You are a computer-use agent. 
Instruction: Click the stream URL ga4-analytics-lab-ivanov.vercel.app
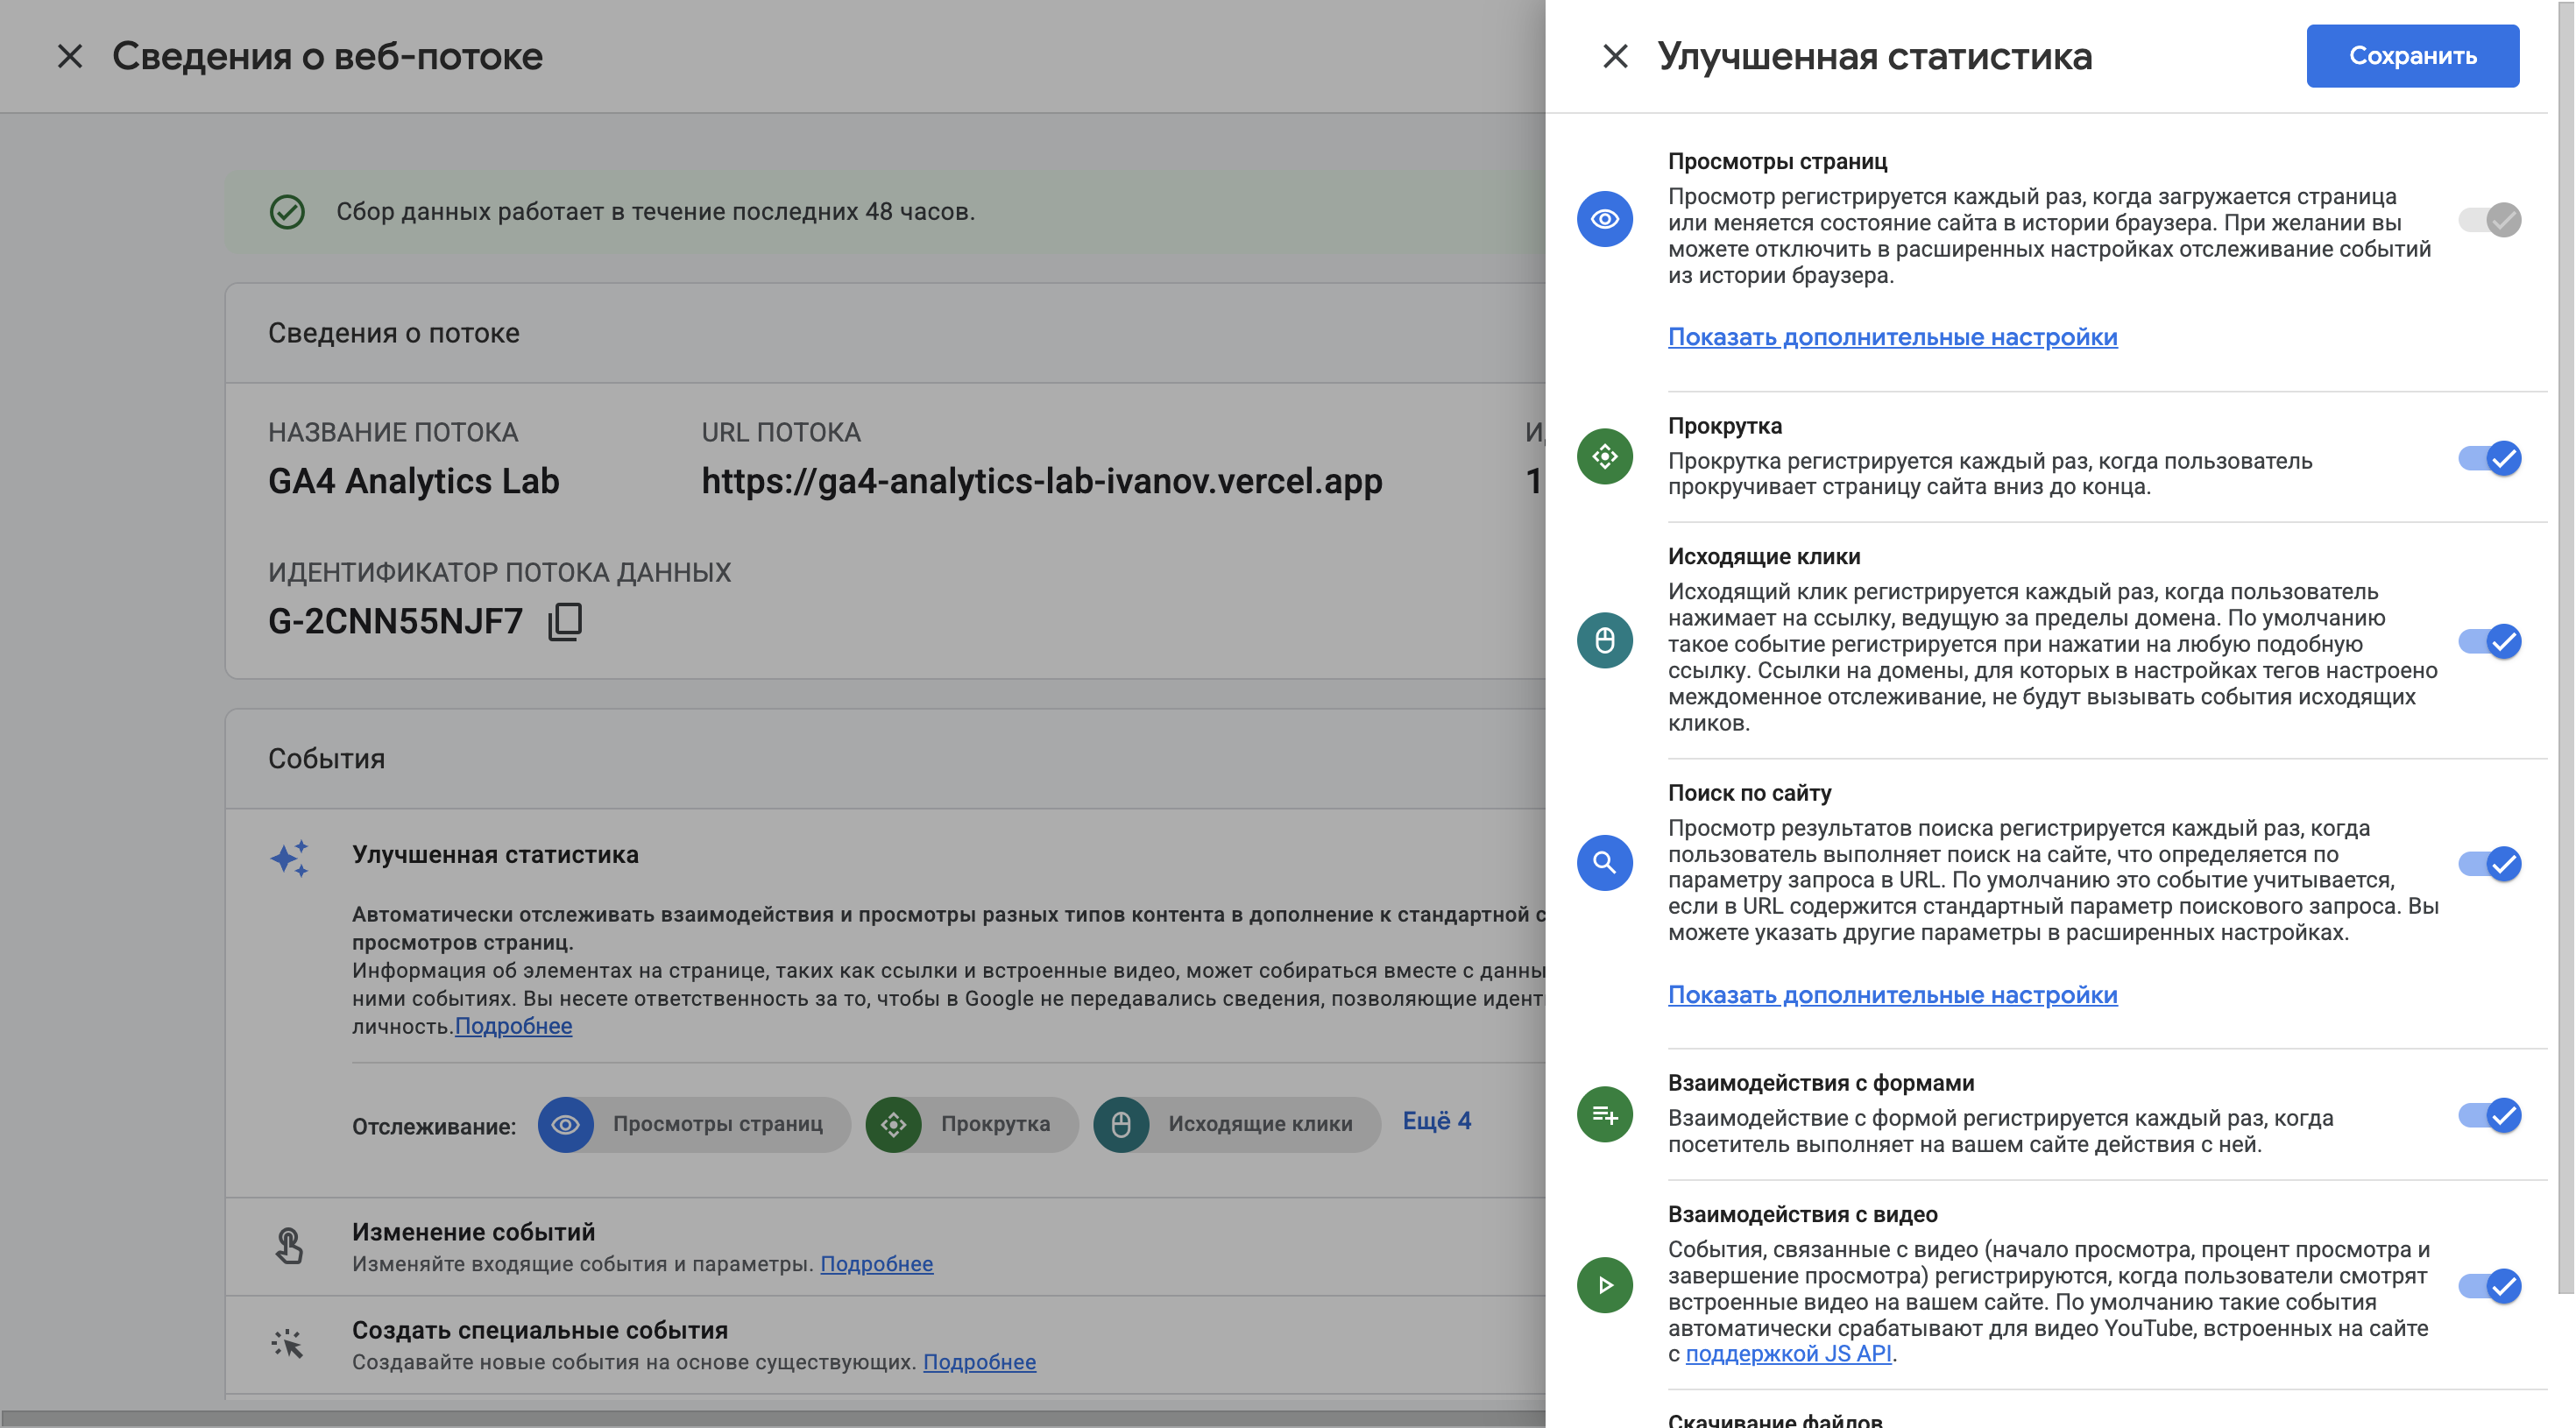(x=1041, y=481)
